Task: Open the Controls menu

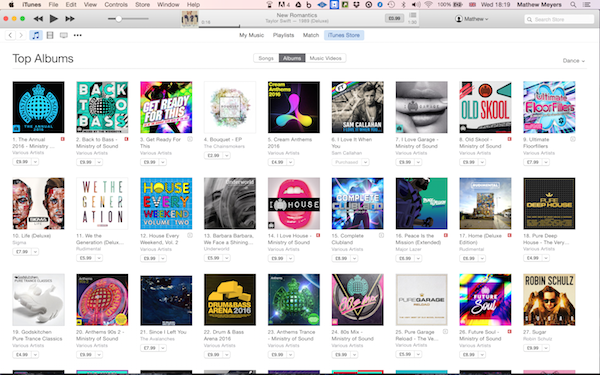Action: click(x=116, y=5)
